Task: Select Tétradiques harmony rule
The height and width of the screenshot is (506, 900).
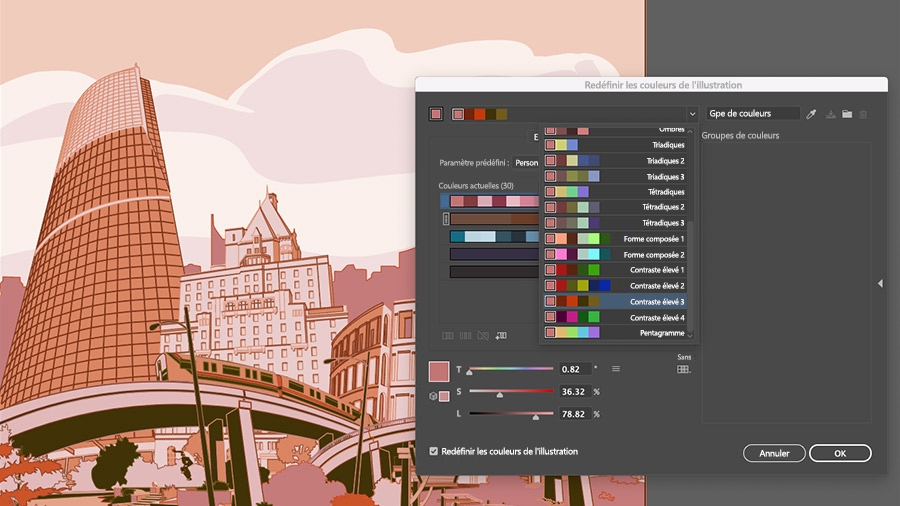Action: [x=615, y=192]
